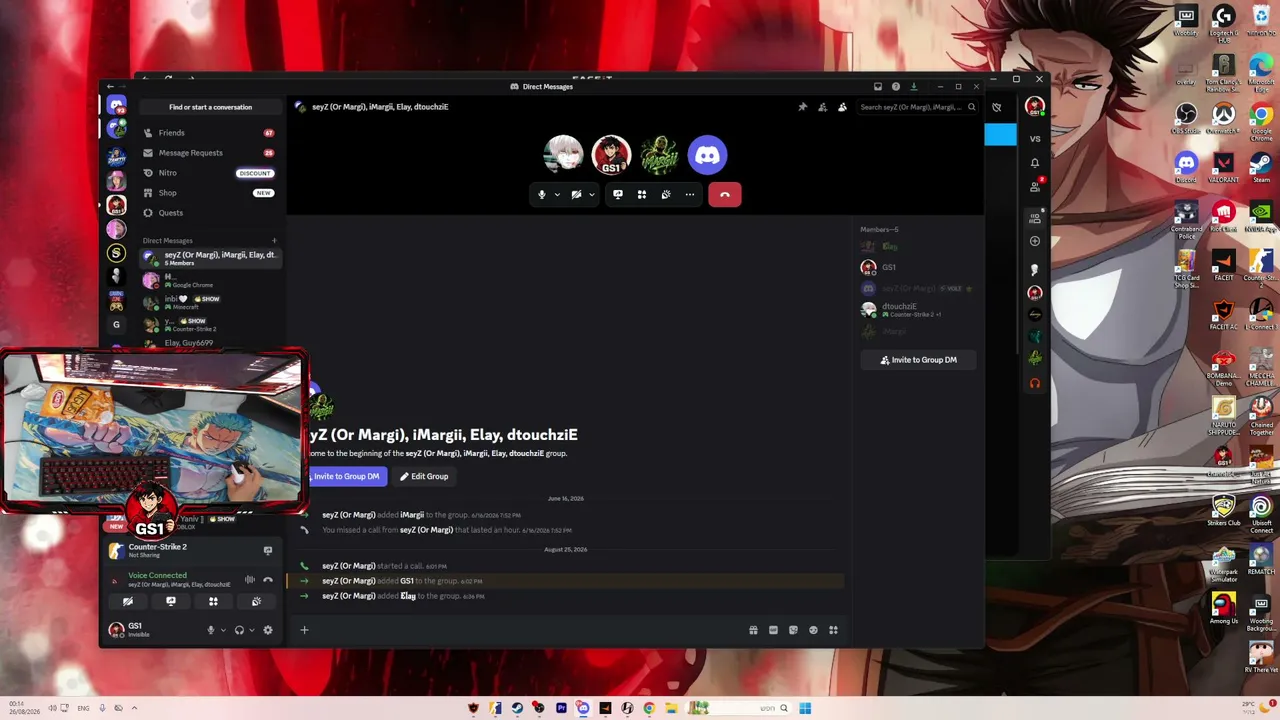Expand camera options arrow in call controls
This screenshot has width=1280, height=720.
coord(591,195)
